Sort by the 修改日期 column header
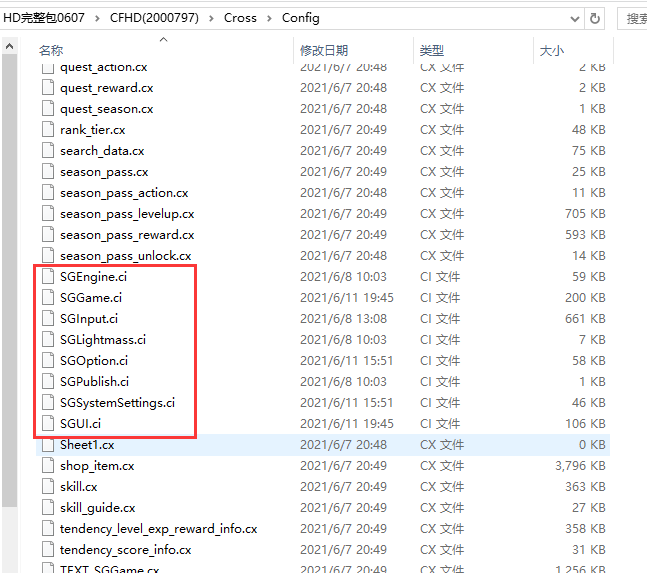The height and width of the screenshot is (573, 647). 324,50
